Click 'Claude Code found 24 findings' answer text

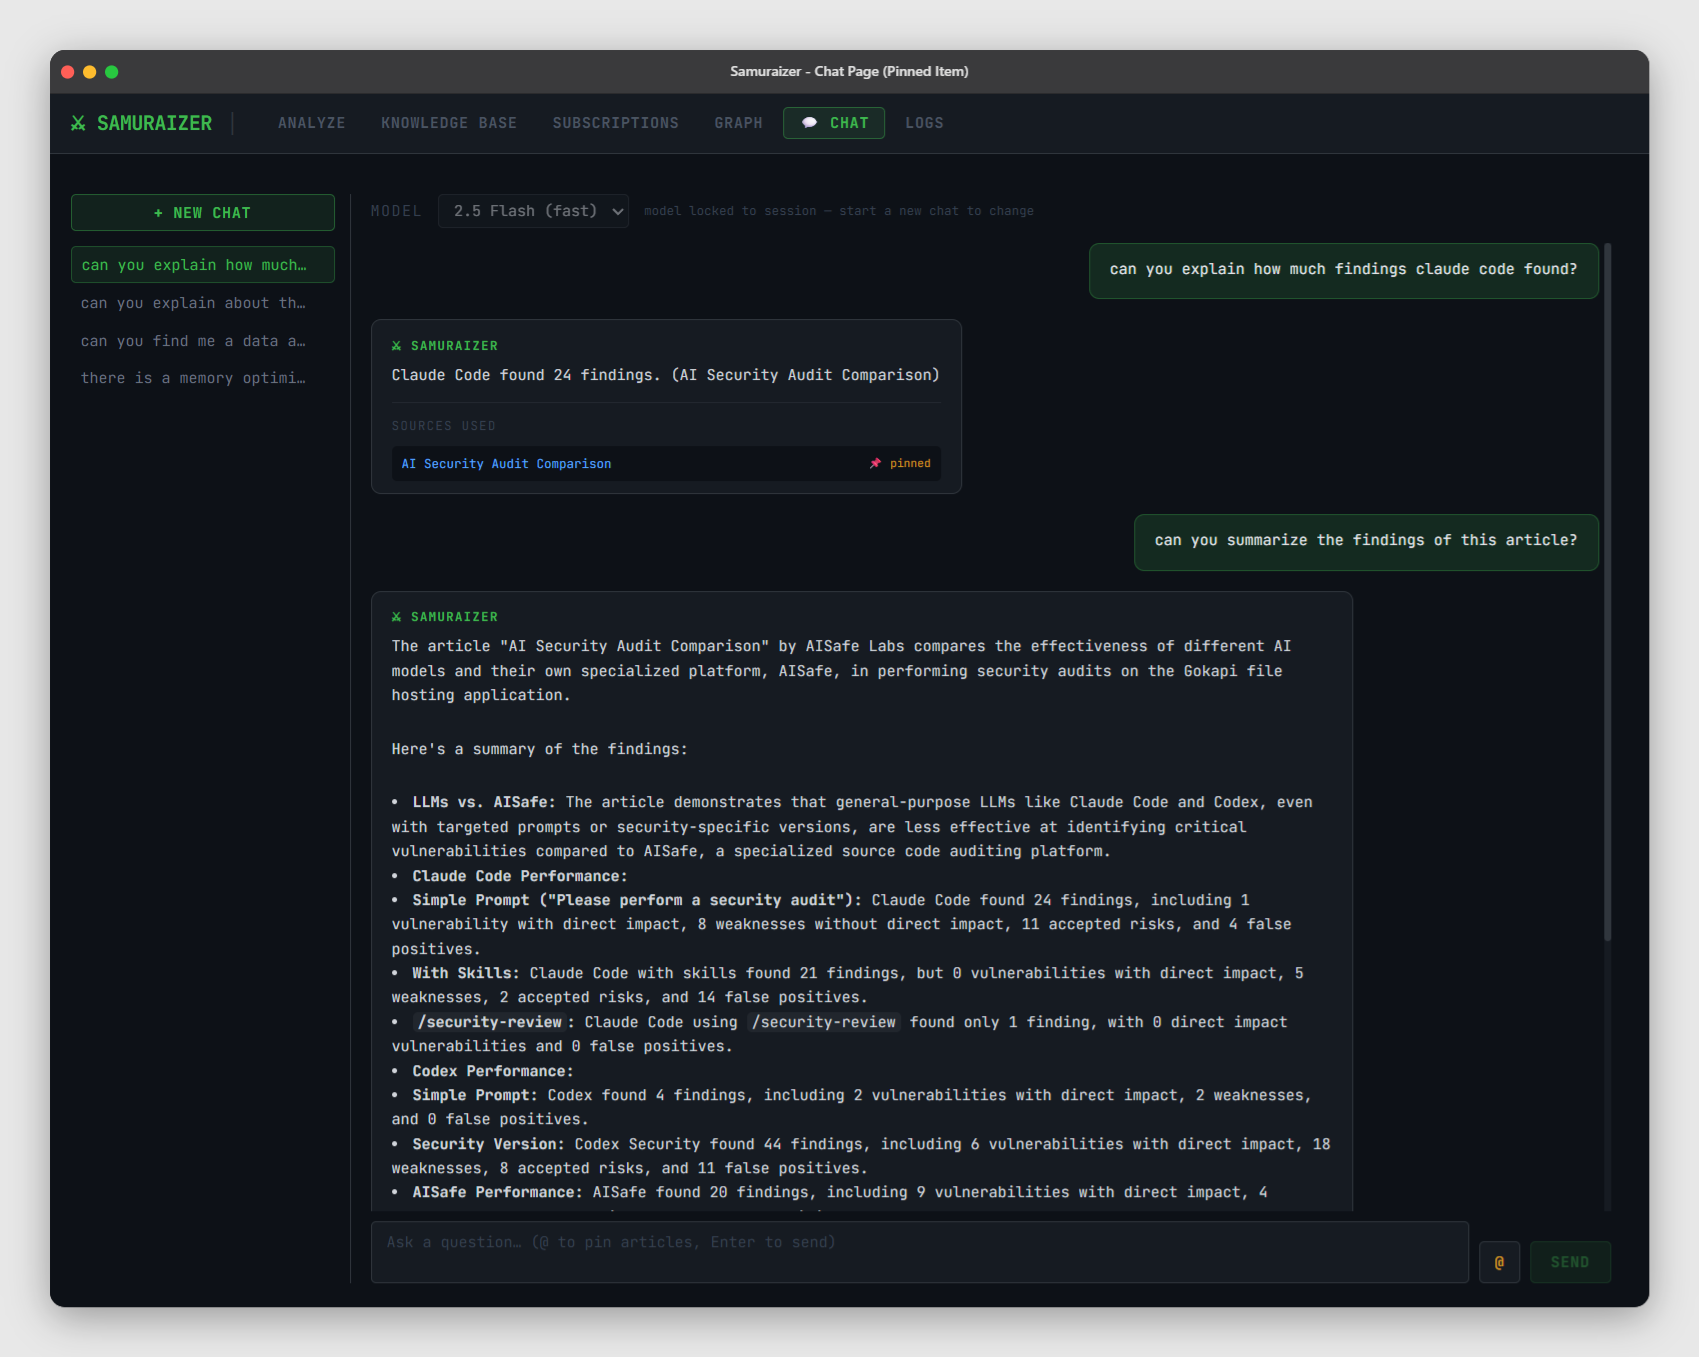point(666,375)
